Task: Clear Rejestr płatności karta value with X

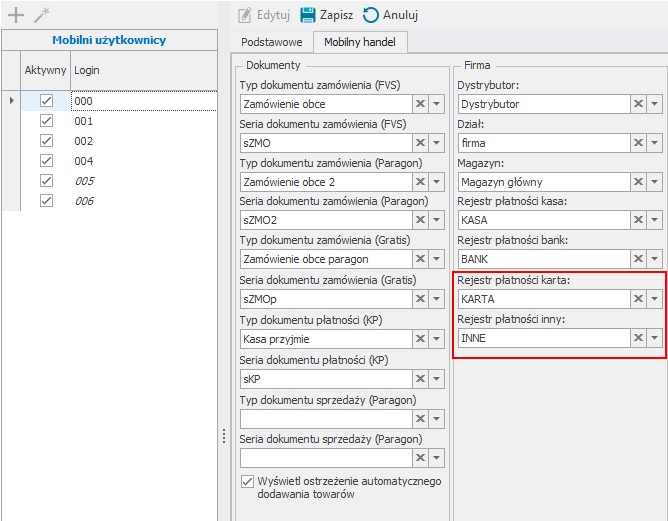Action: point(637,299)
